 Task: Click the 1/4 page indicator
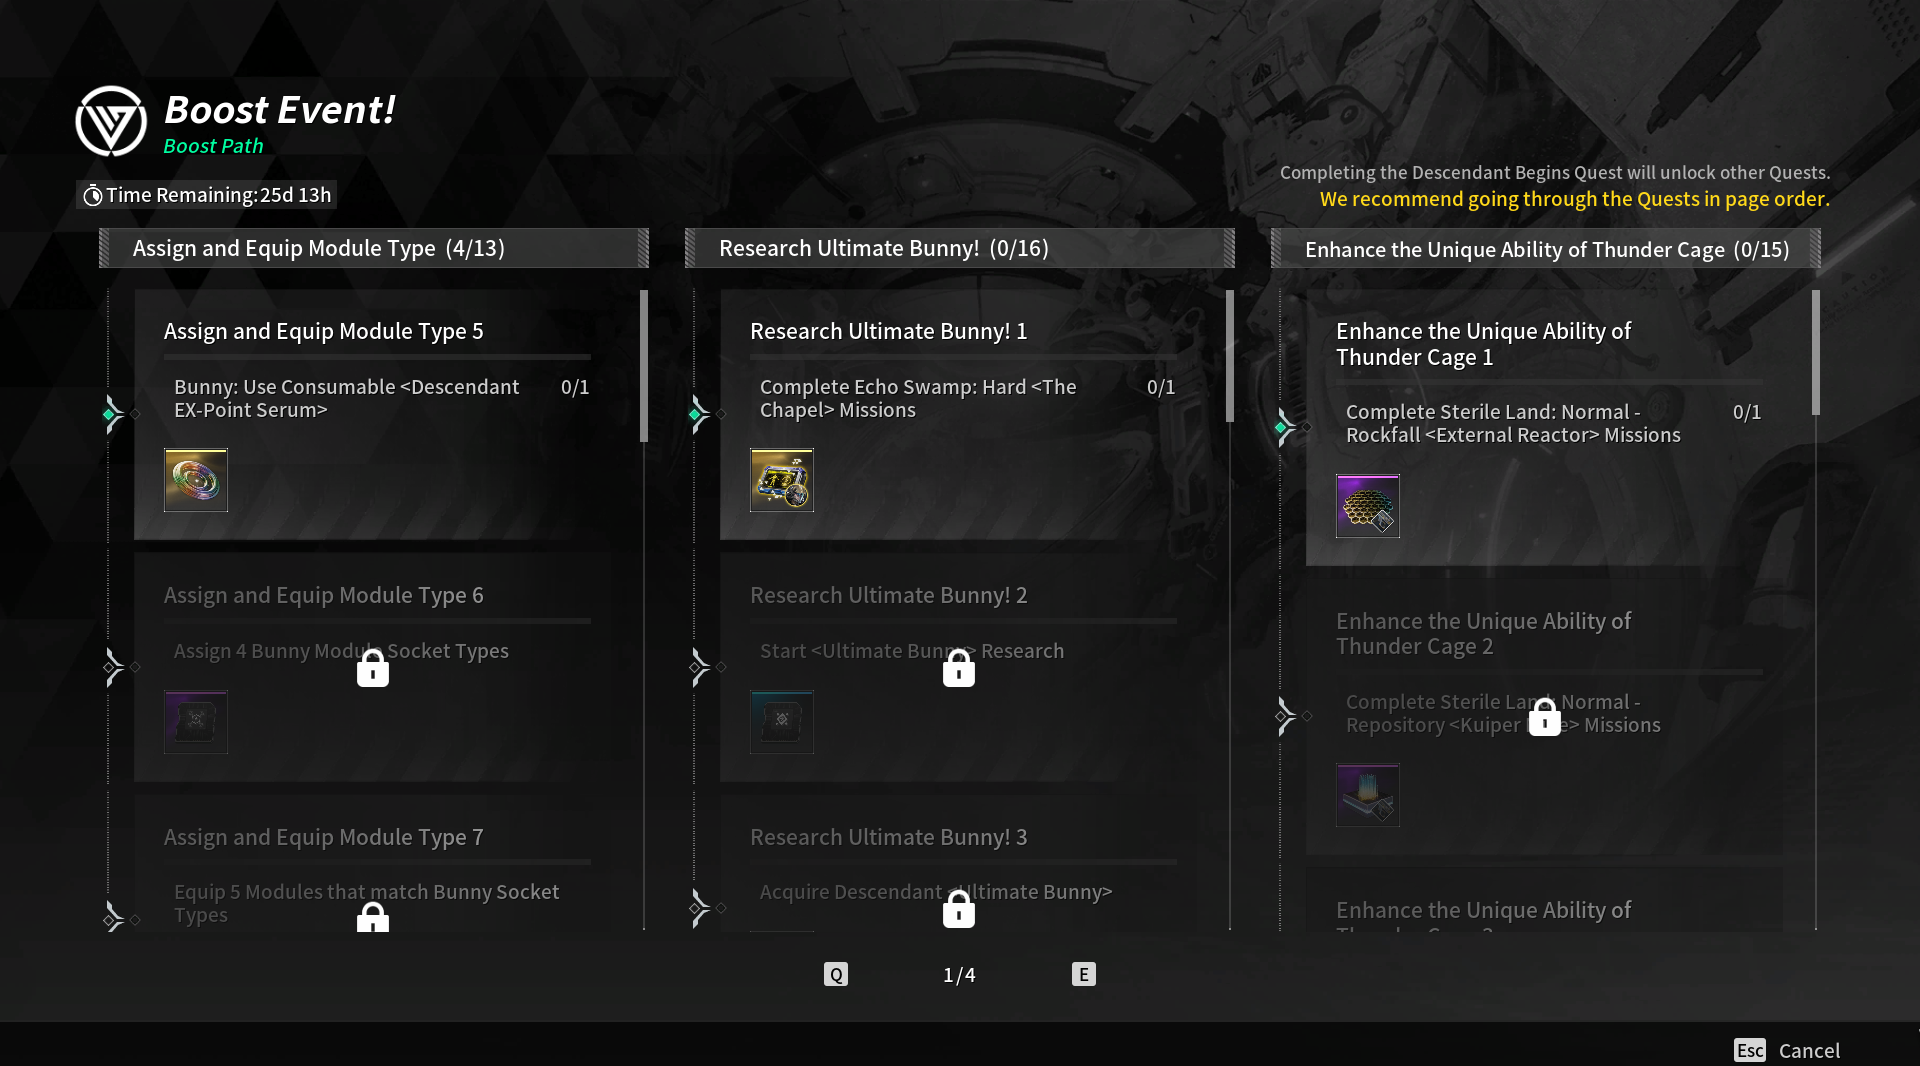[959, 975]
